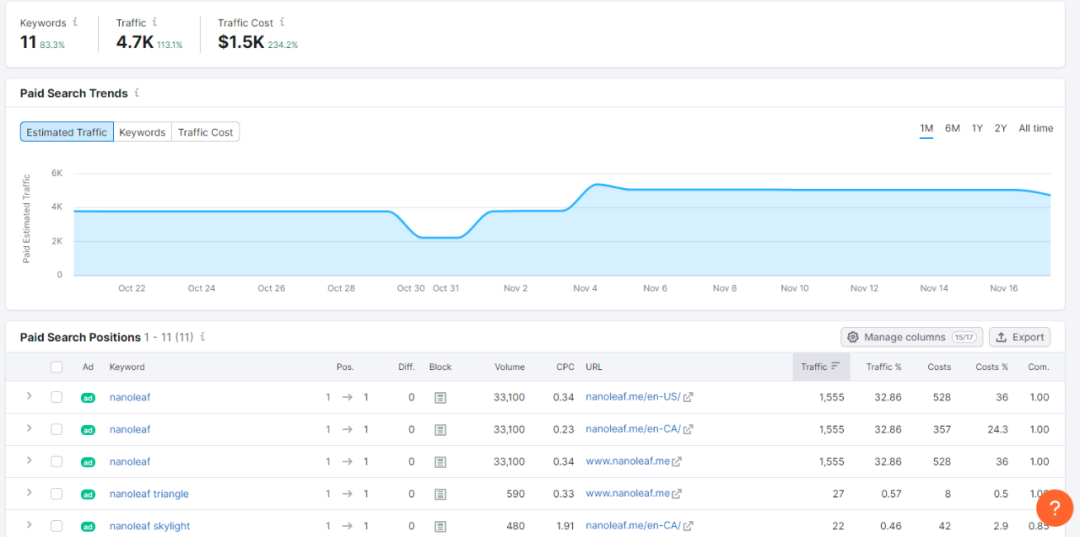Select the 1M time range

point(926,128)
